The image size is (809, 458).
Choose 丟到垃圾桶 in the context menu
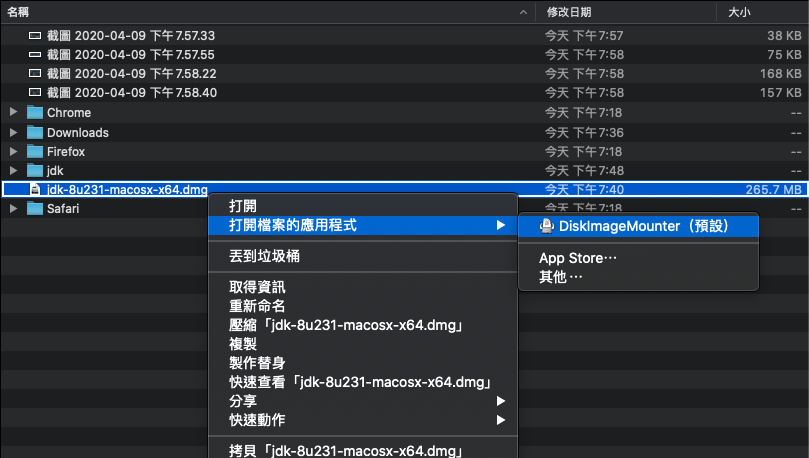coord(363,256)
